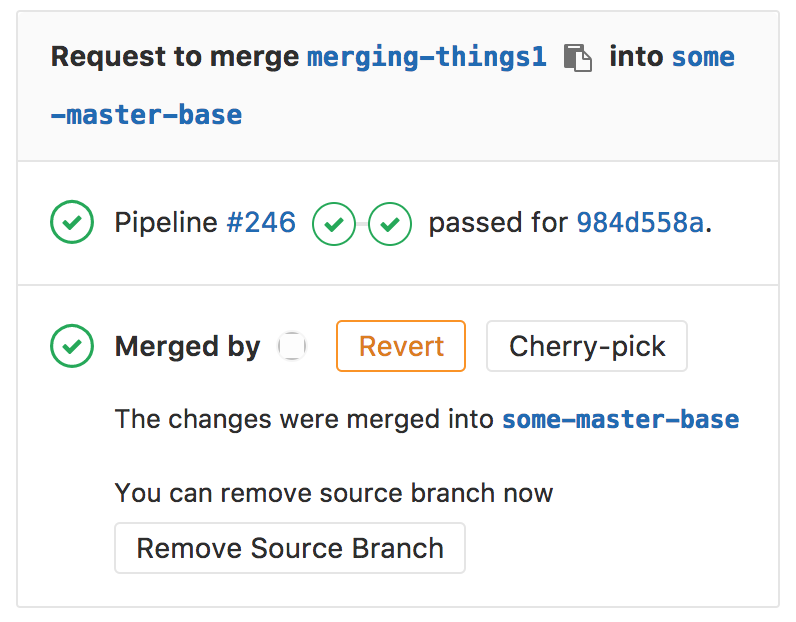
Task: Click "You can remove source branch now" text
Action: click(x=333, y=493)
